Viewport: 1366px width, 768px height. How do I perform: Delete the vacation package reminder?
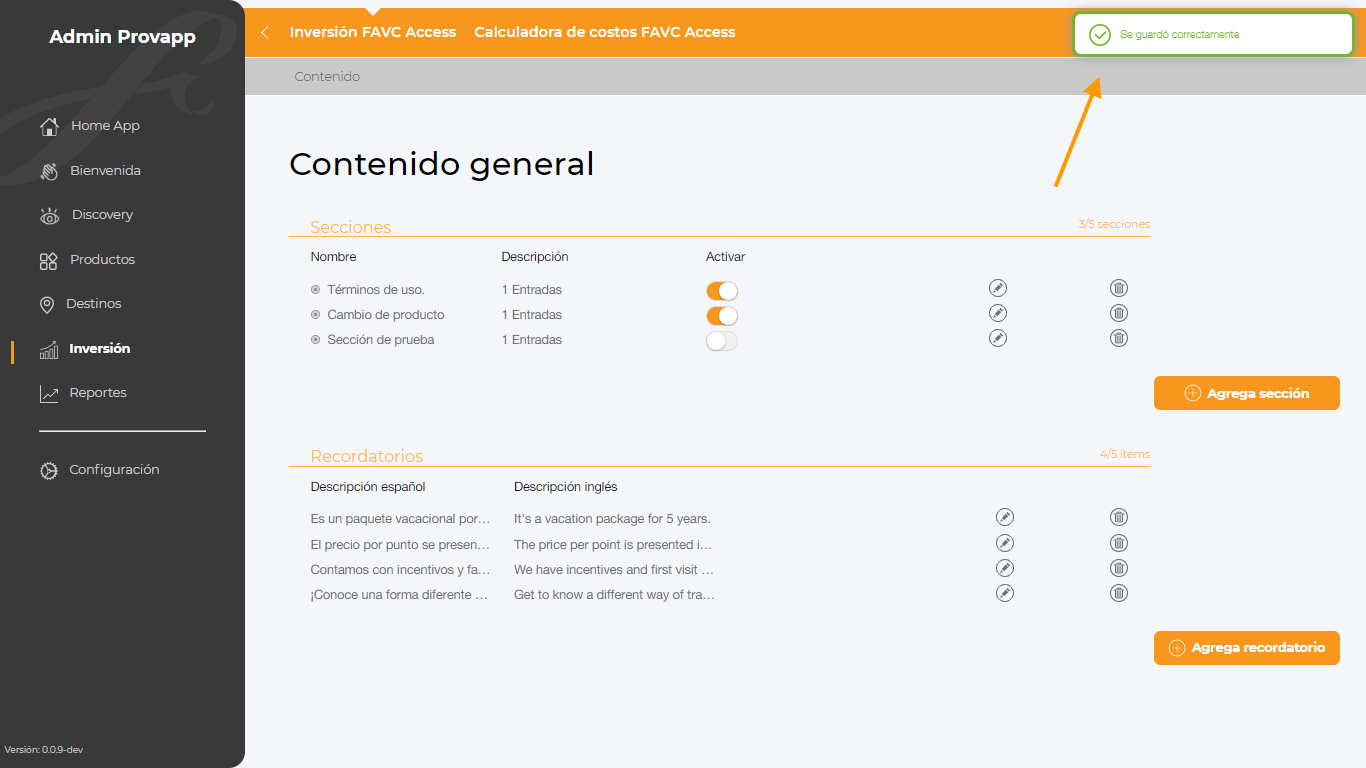pyautogui.click(x=1119, y=517)
